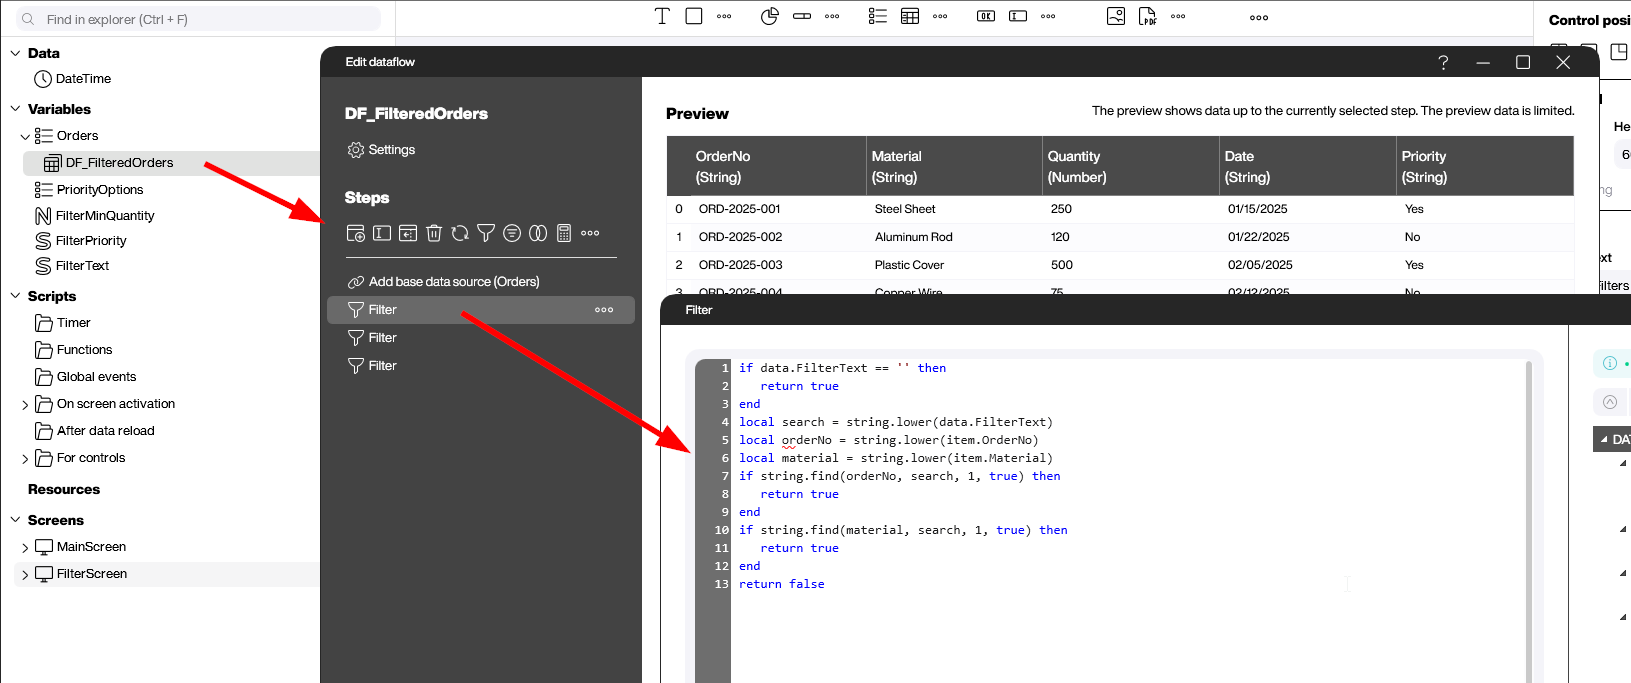Choose the PDF viewer control icon
This screenshot has width=1631, height=683.
point(1148,16)
